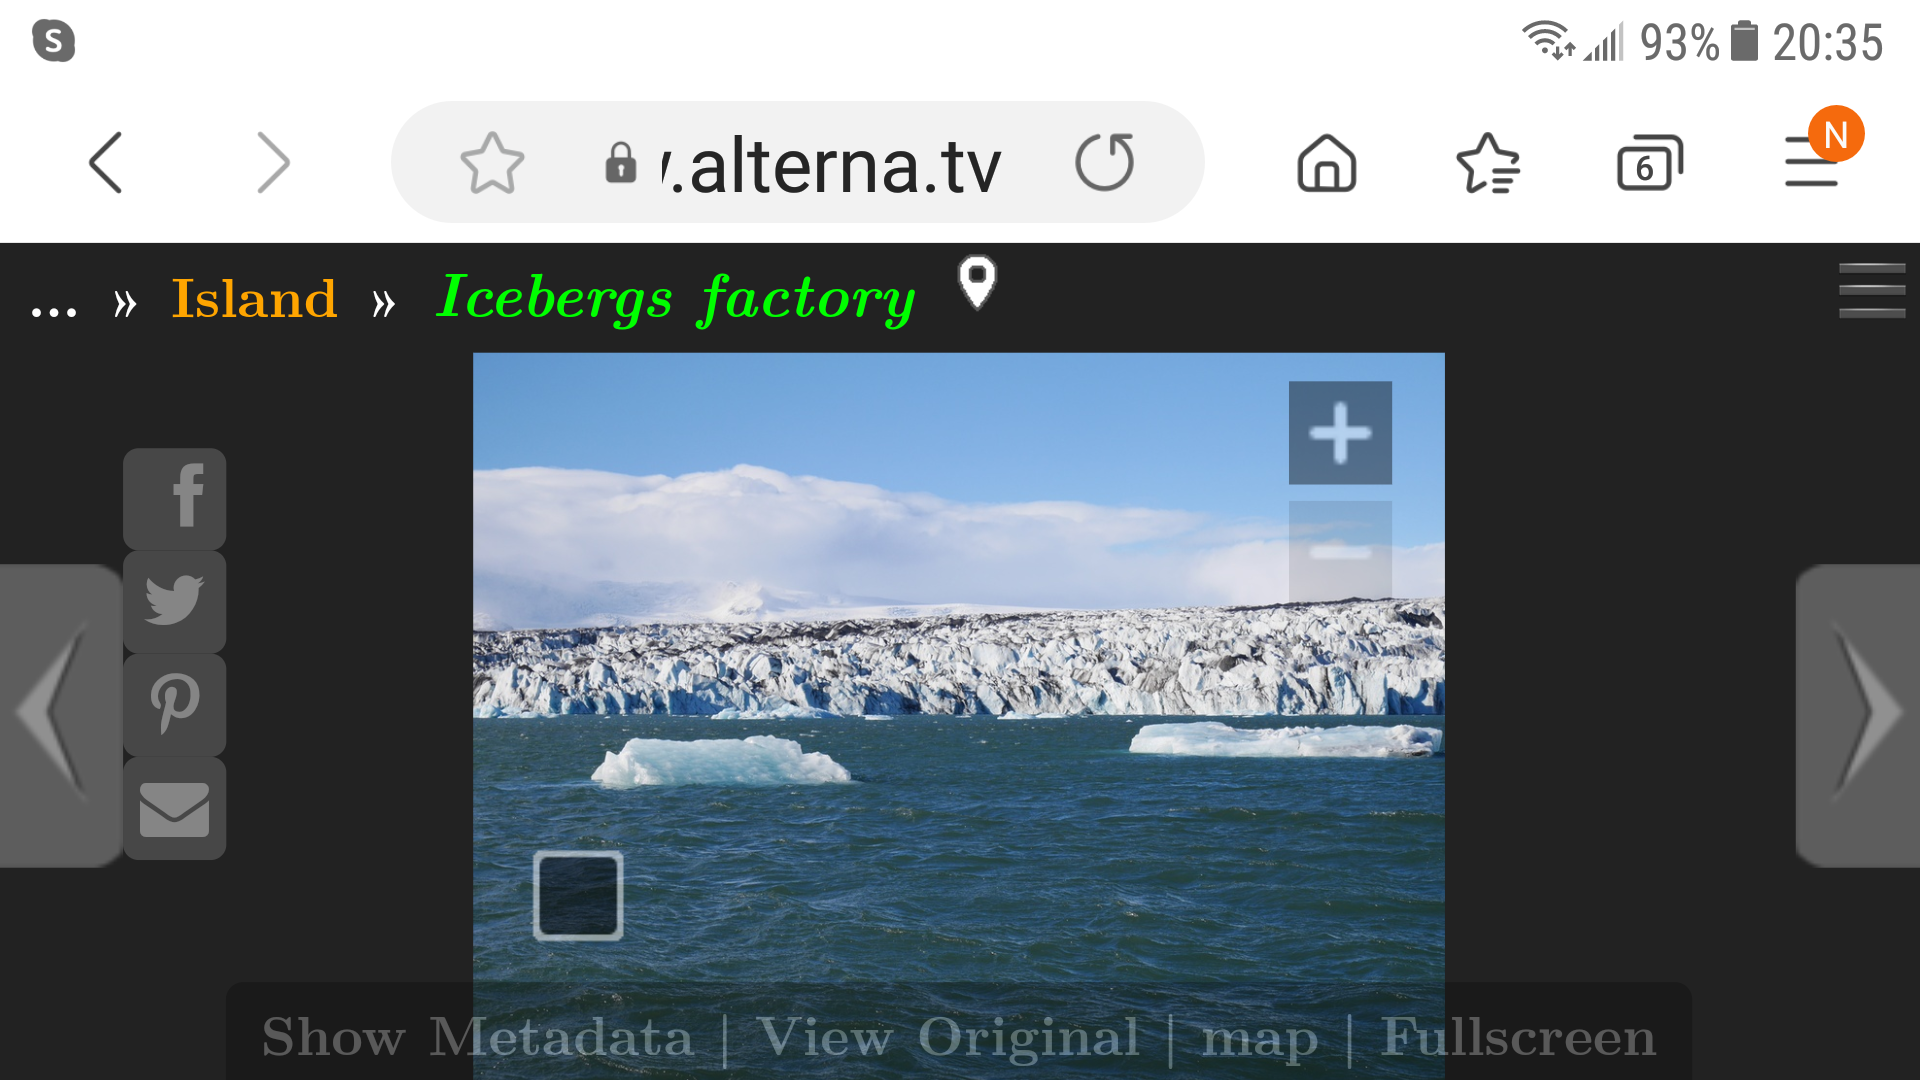Screen dimensions: 1920x1080
Task: Click the map thumbnail overlay icon
Action: click(576, 893)
